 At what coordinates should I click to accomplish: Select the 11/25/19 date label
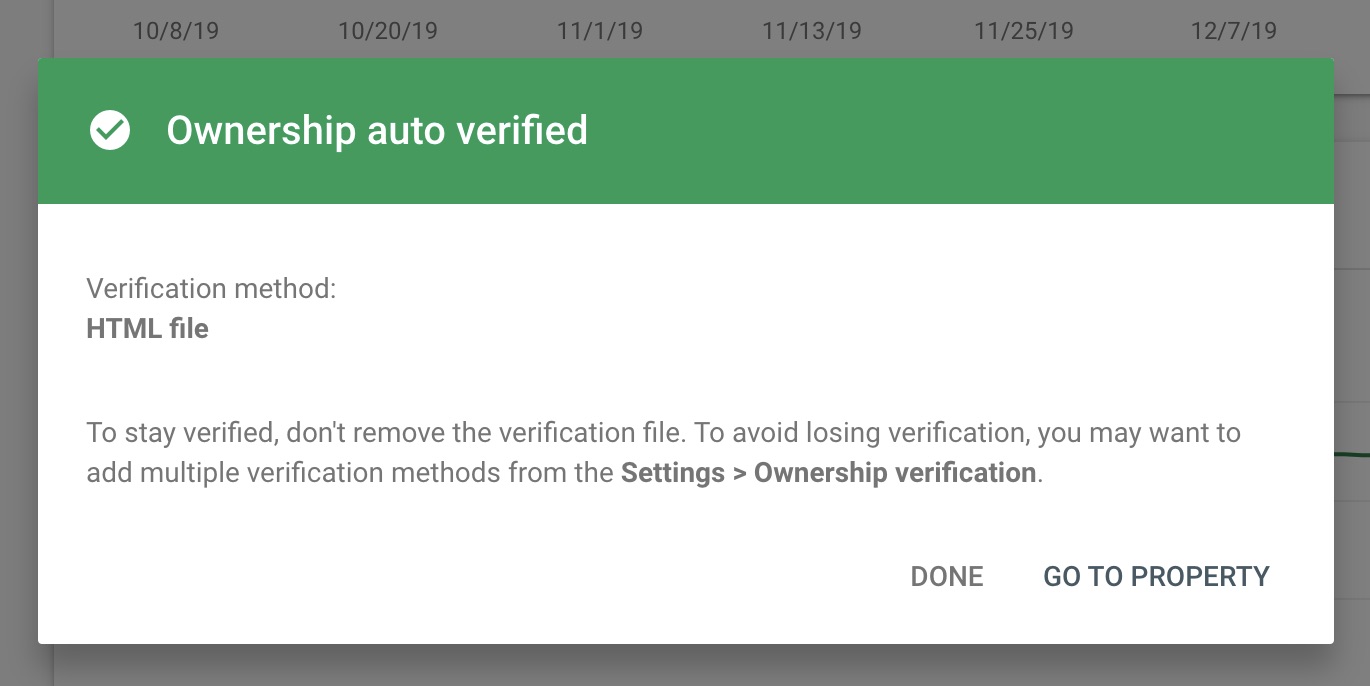click(1024, 31)
